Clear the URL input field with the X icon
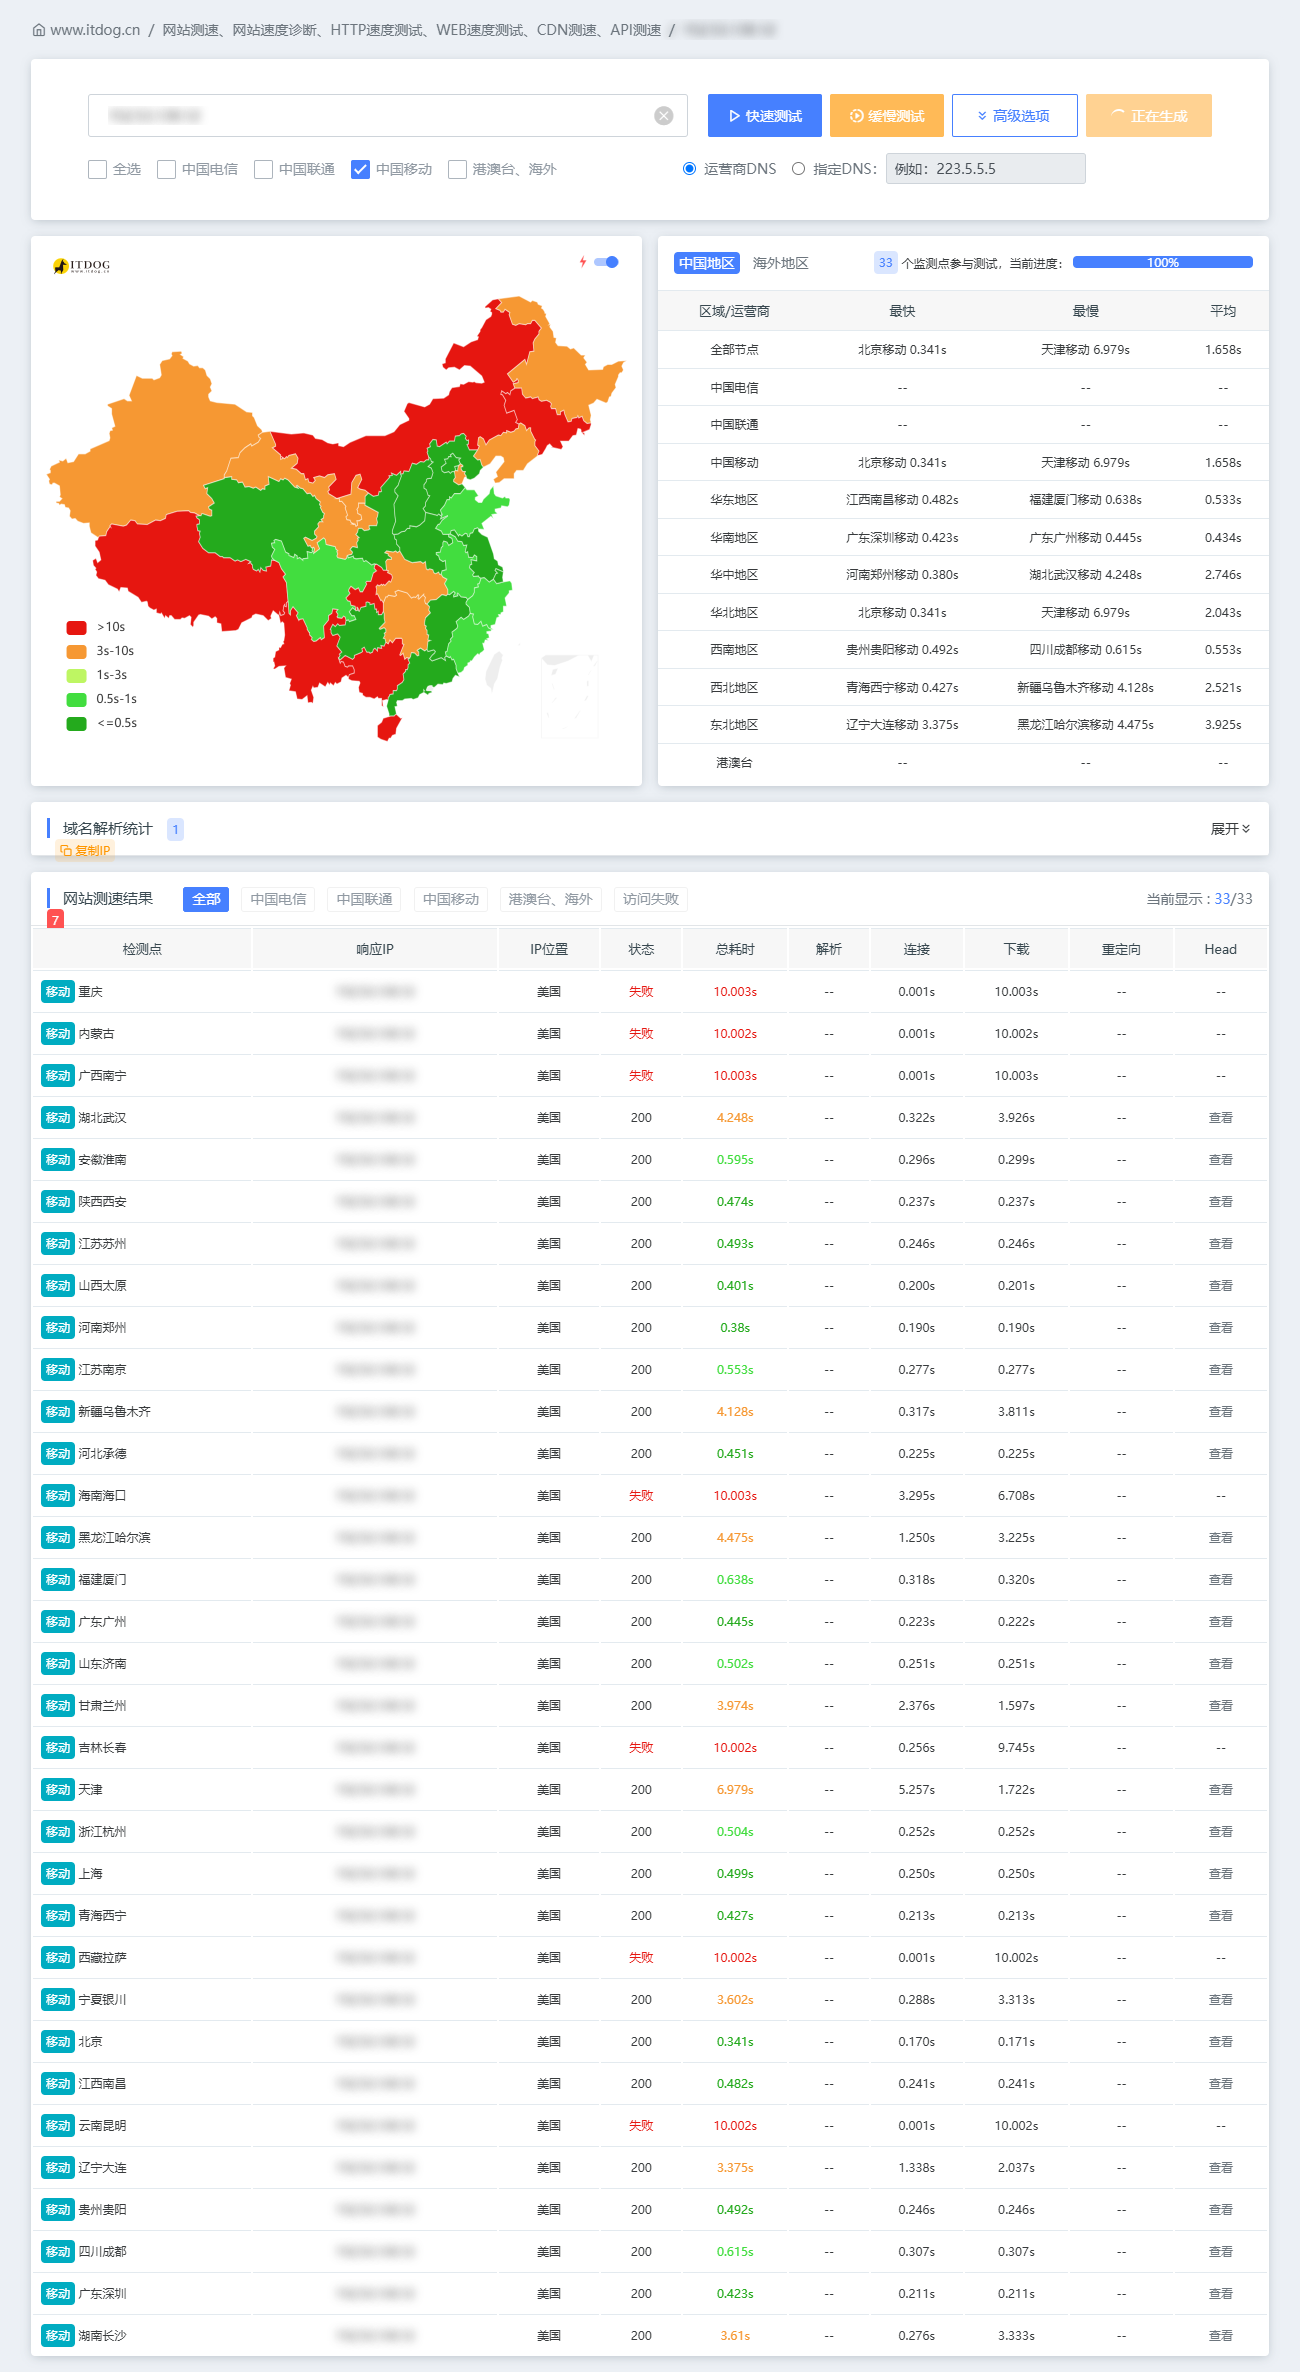This screenshot has width=1300, height=2372. point(664,116)
